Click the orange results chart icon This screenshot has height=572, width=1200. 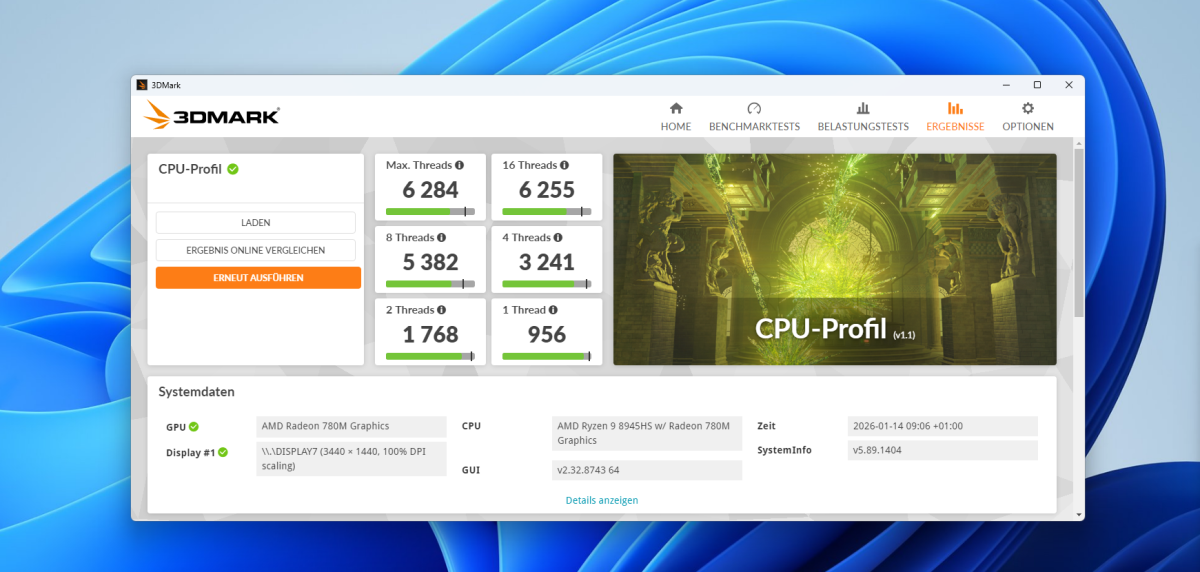pos(955,108)
